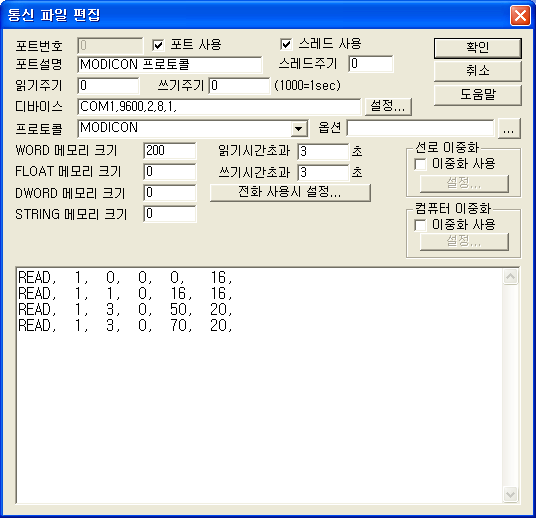536x518 pixels.
Task: Click the 확인 button
Action: point(478,48)
